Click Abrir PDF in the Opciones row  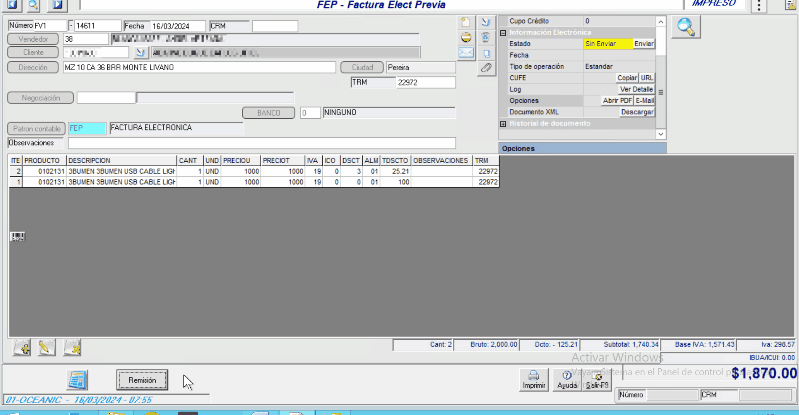[x=617, y=101]
